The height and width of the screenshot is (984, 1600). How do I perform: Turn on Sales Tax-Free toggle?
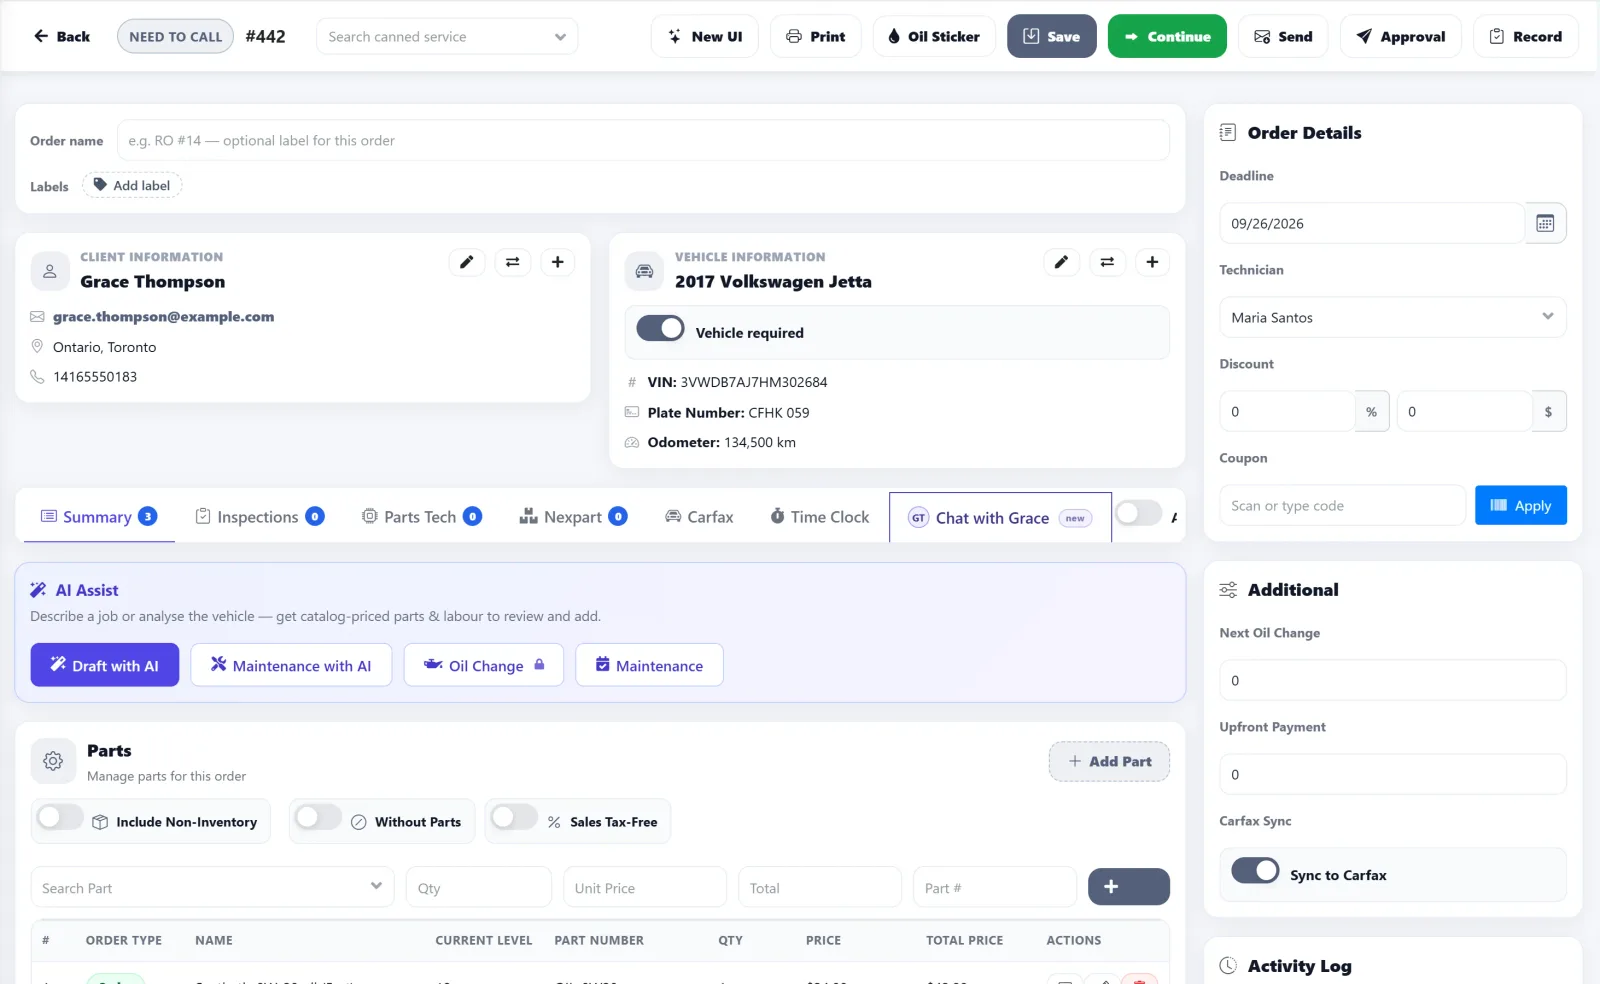pos(514,818)
